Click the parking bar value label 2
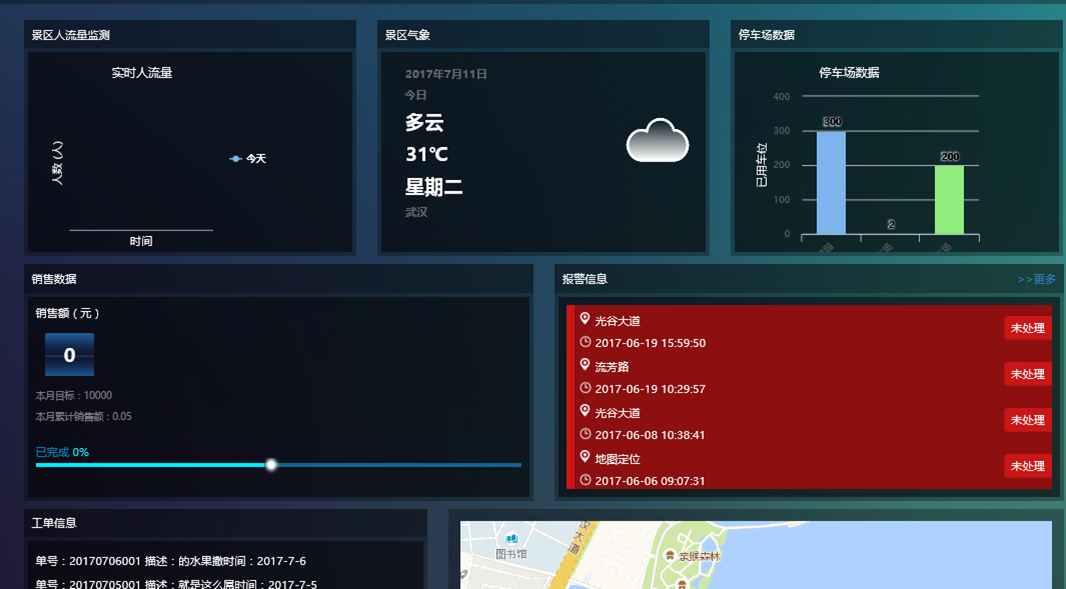Screen dimensions: 1066x589 [x=891, y=224]
